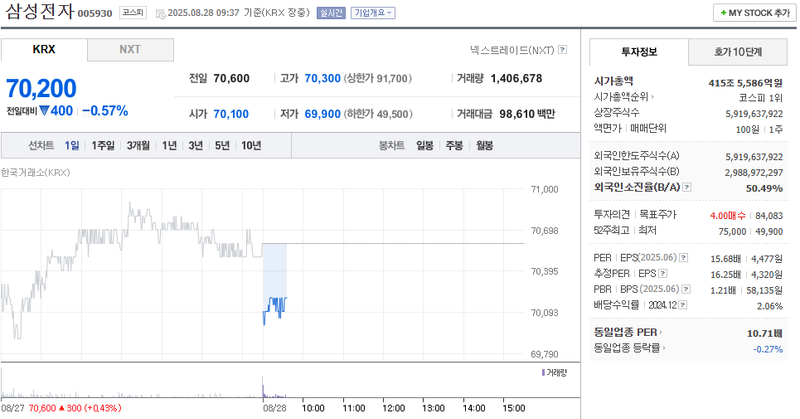Screen dimensions: 800x419
Task: Click help icon beside 배당수익률 2024.12
Action: click(x=683, y=305)
